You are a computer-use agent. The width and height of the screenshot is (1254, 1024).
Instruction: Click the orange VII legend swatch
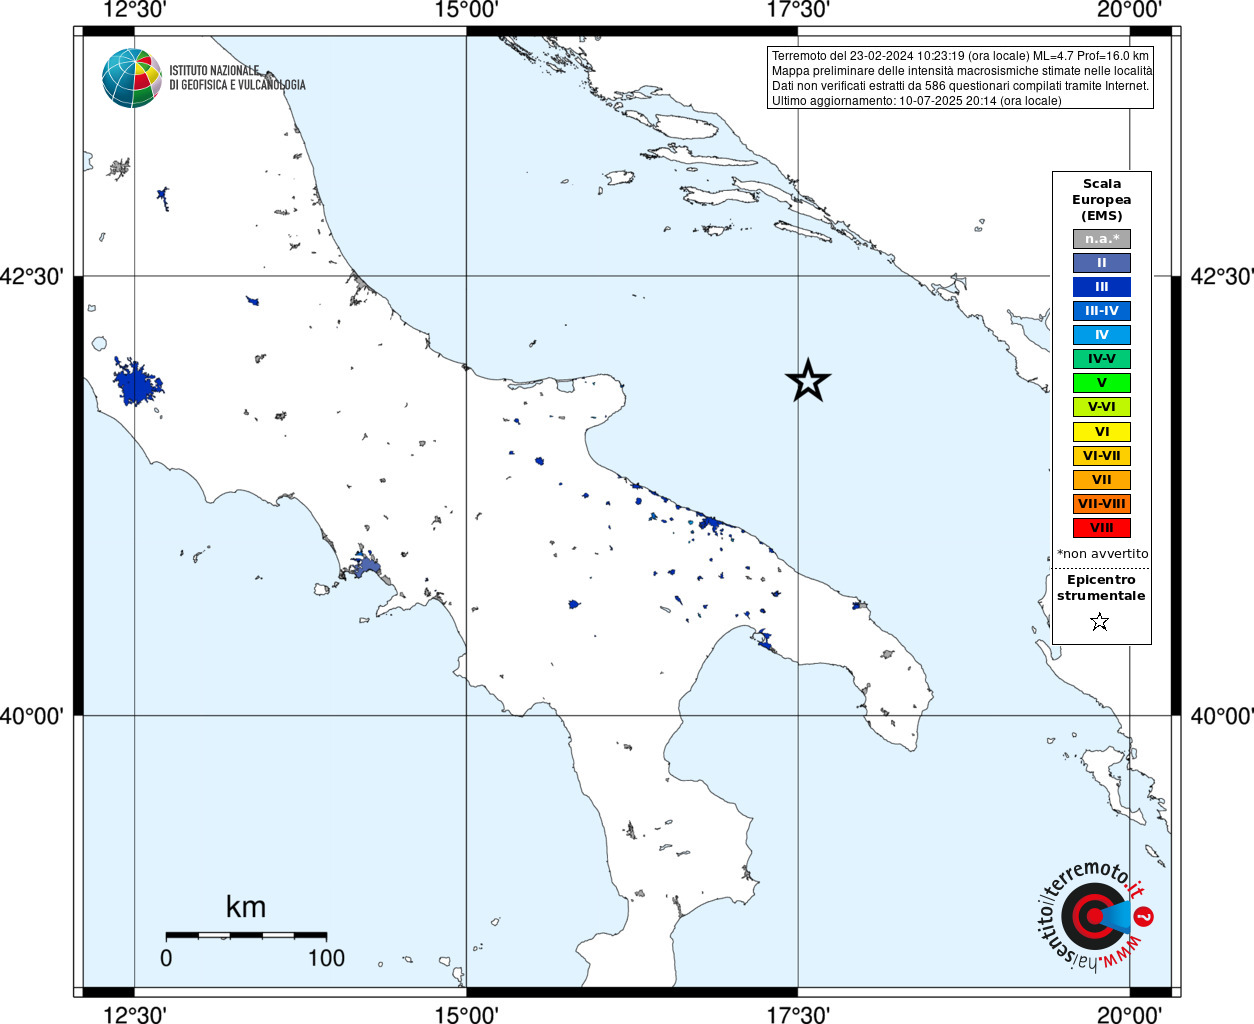pyautogui.click(x=1102, y=480)
